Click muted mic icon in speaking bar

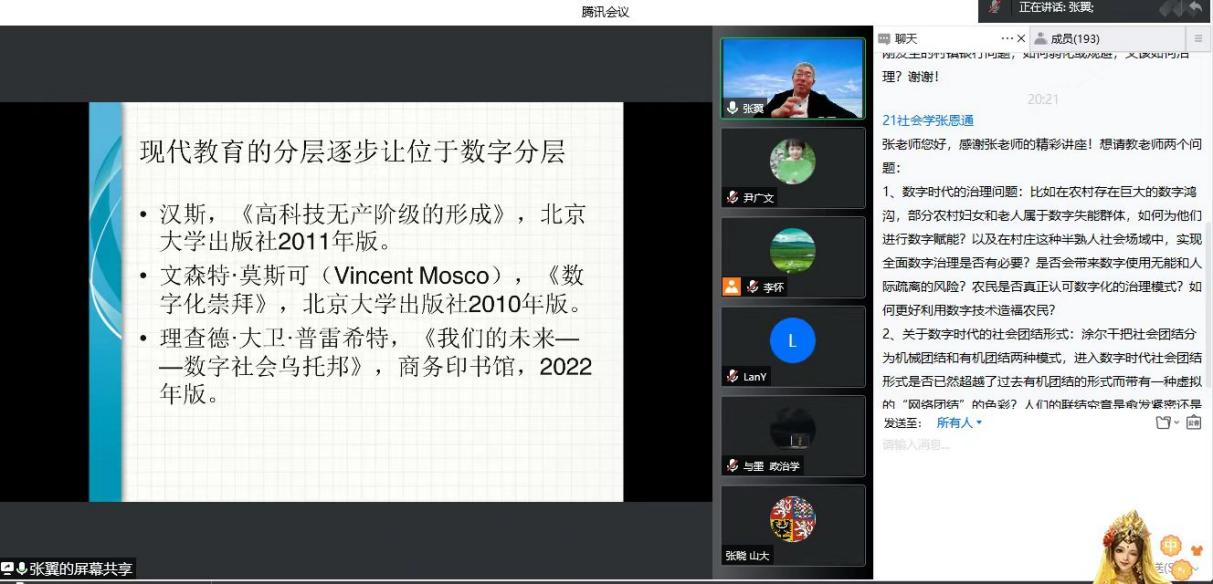pos(994,8)
